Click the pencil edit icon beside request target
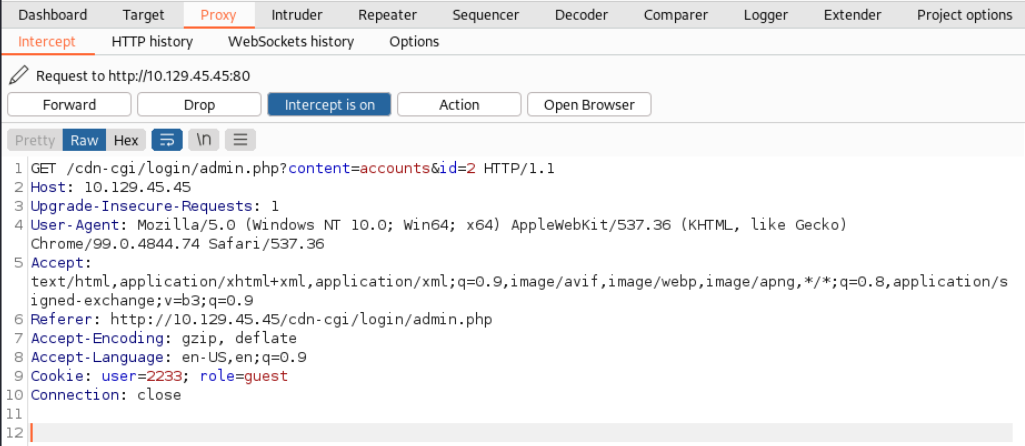 18,75
